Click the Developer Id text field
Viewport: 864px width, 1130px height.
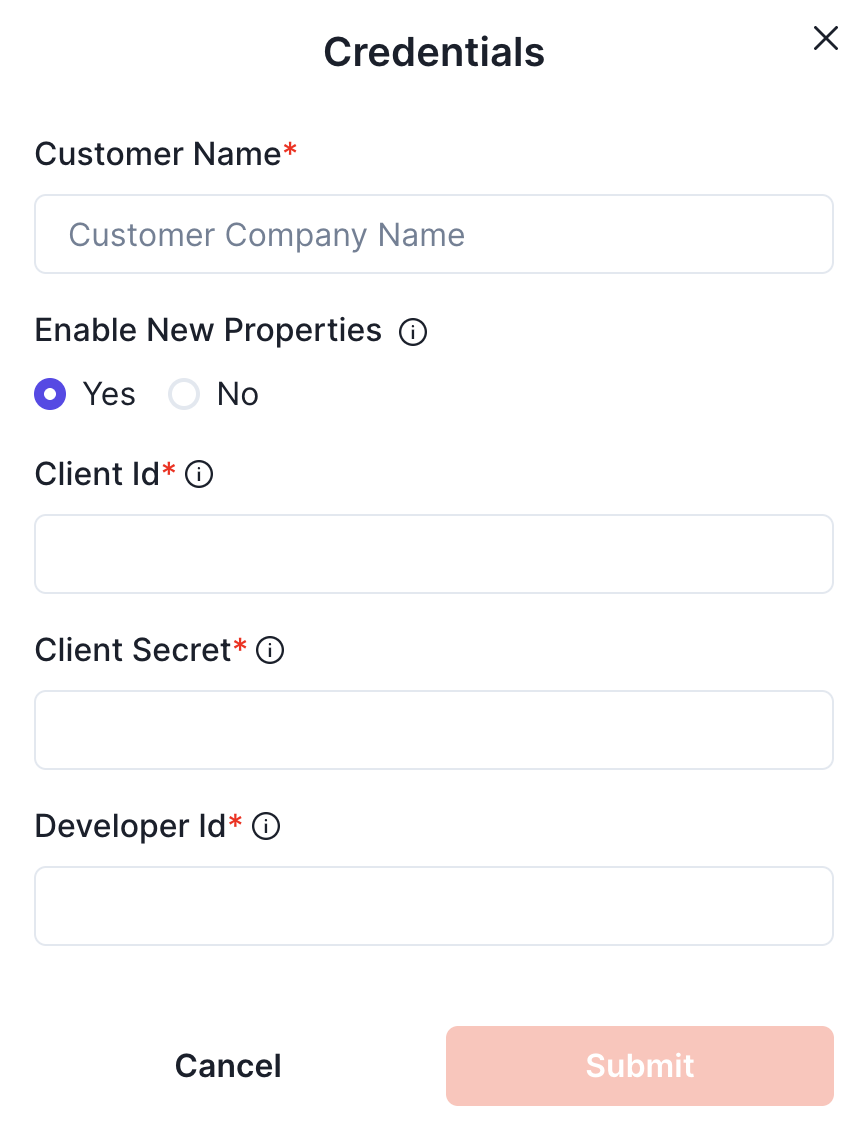434,906
